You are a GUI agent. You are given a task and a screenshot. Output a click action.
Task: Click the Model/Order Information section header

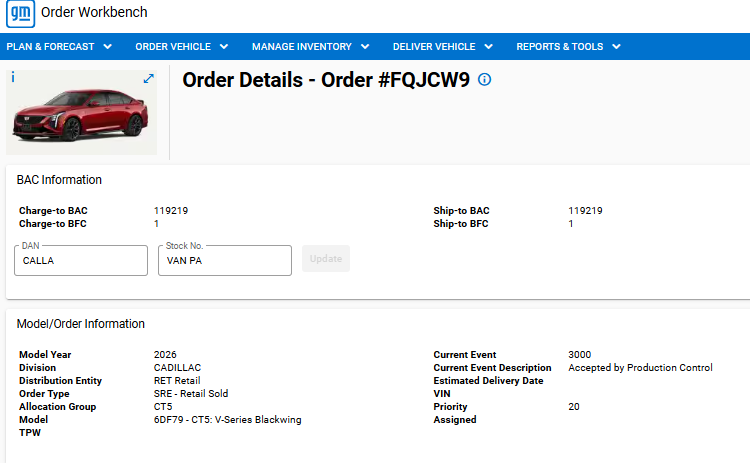tap(81, 324)
